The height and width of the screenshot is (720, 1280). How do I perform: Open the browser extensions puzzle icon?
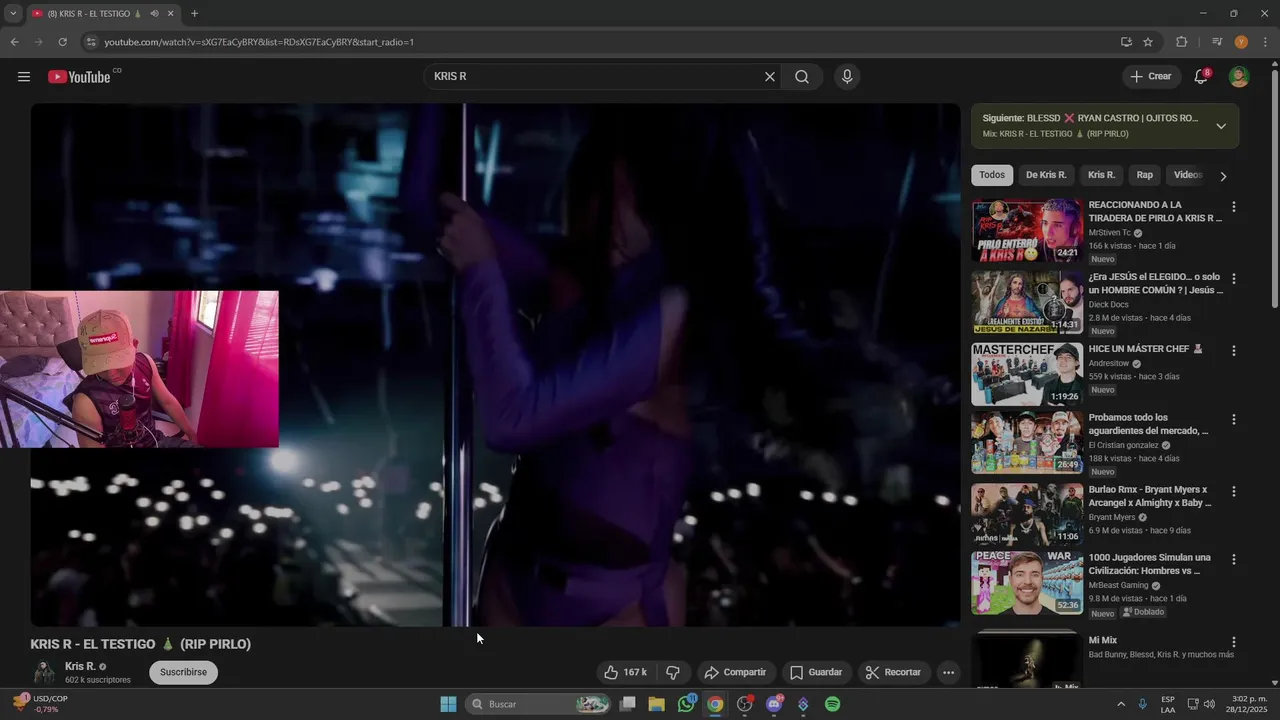[1182, 42]
